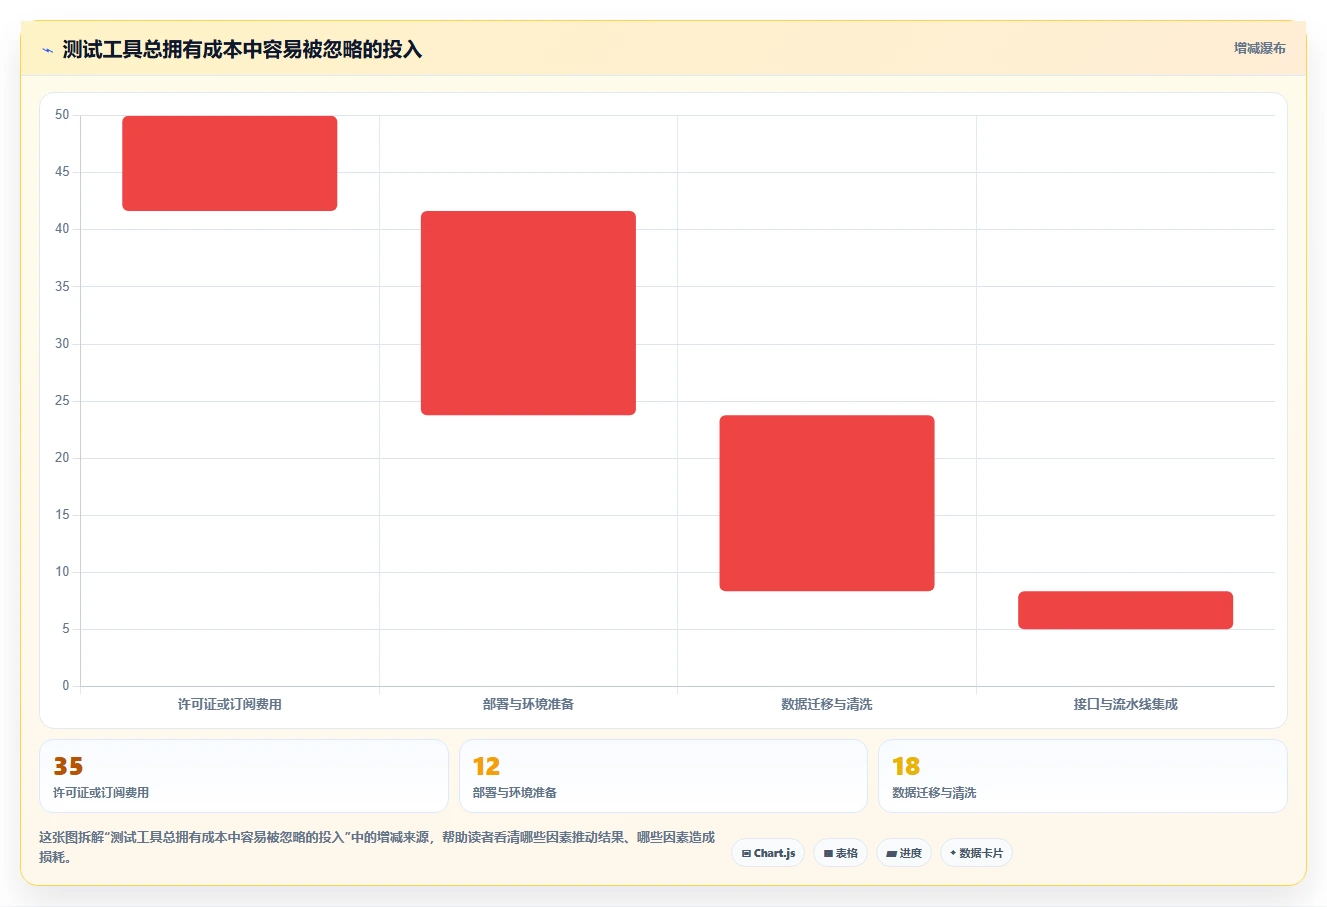Click the lightning icon beside the chart title
Screen dimensions: 1327x907
tap(47, 50)
